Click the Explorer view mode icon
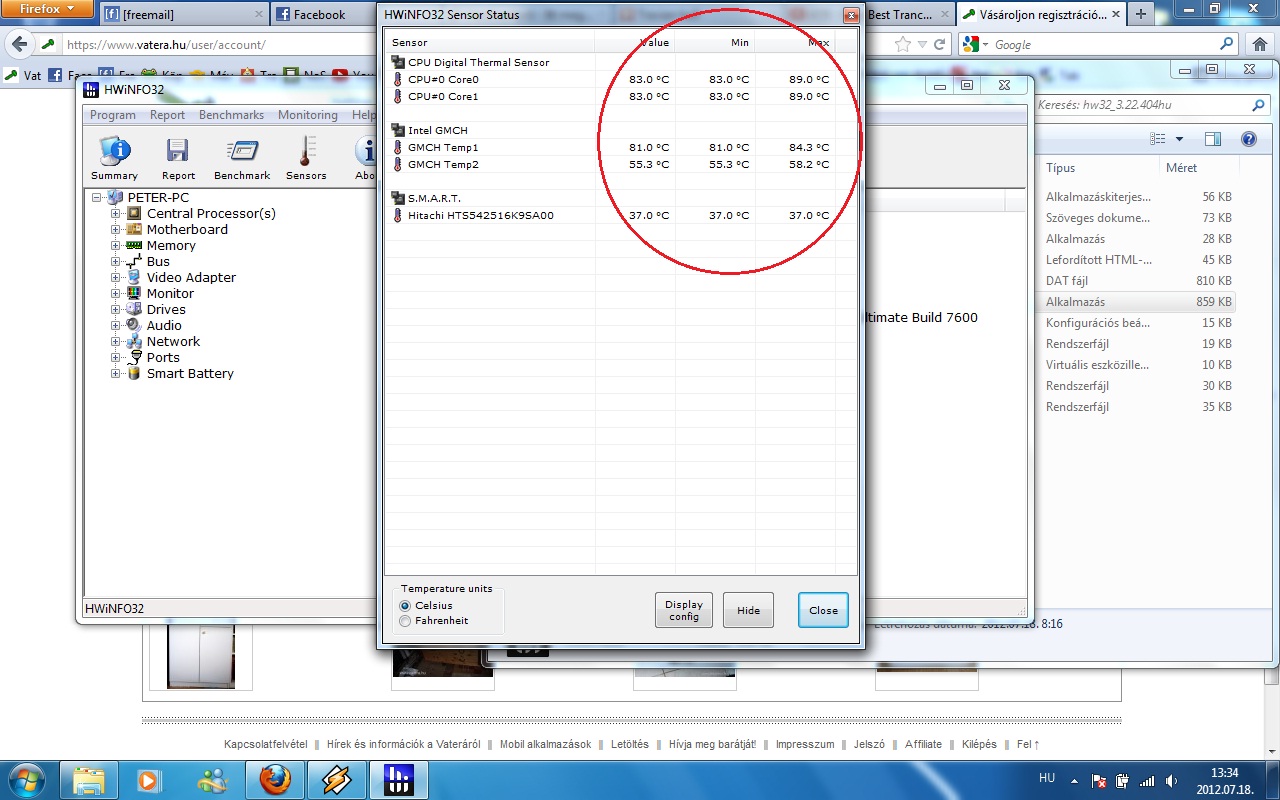1280x800 pixels. 1158,139
